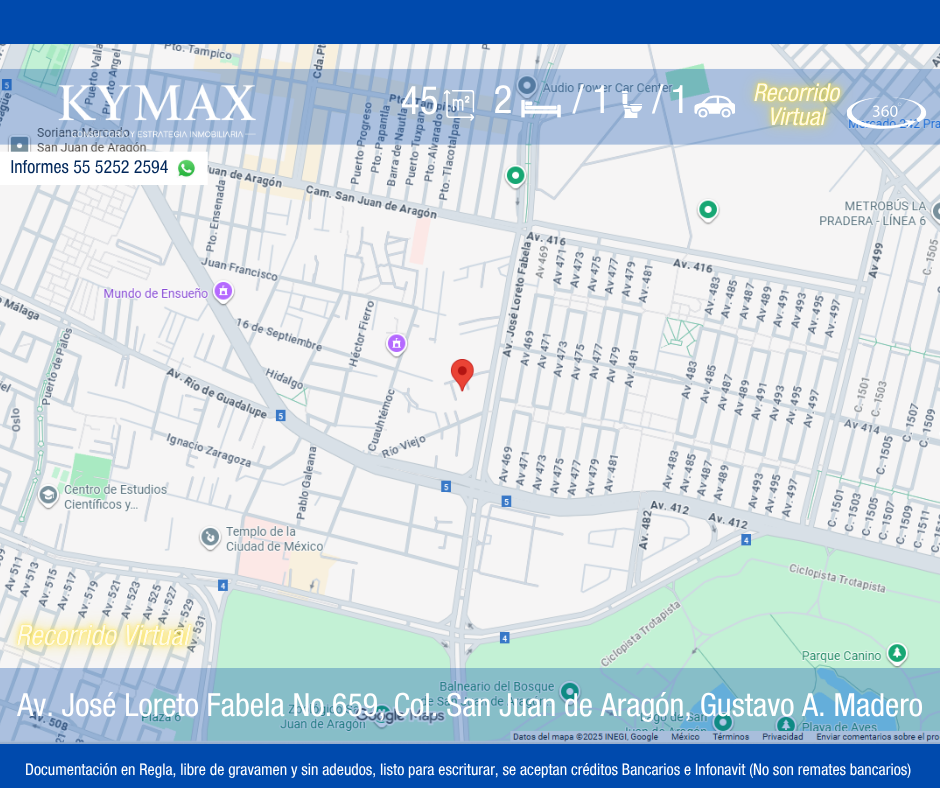The height and width of the screenshot is (788, 940).
Task: Select Mundo de Ensueño purple marker
Action: pyautogui.click(x=223, y=292)
